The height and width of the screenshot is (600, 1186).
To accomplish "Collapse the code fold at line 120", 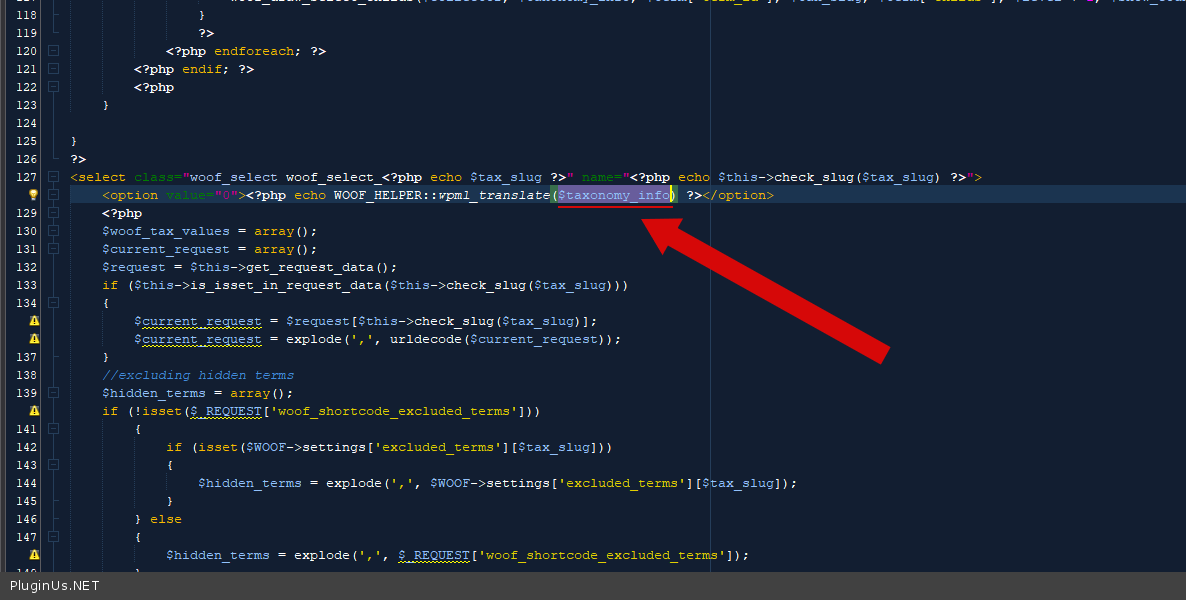I will point(54,51).
